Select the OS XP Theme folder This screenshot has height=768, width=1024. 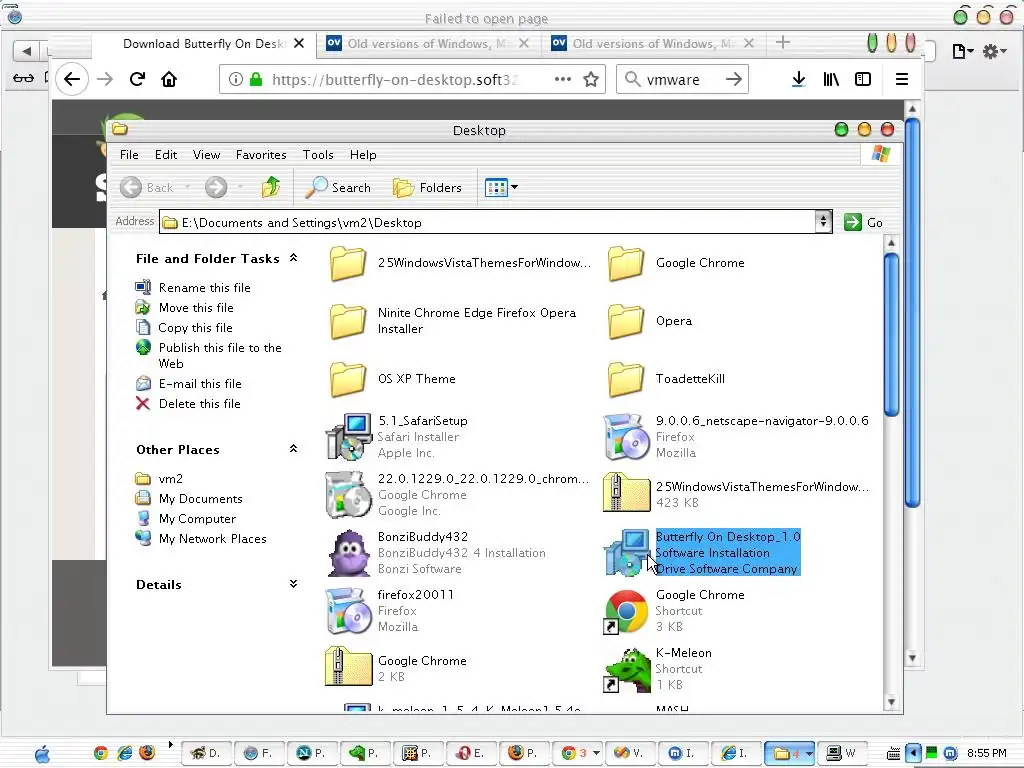[347, 379]
